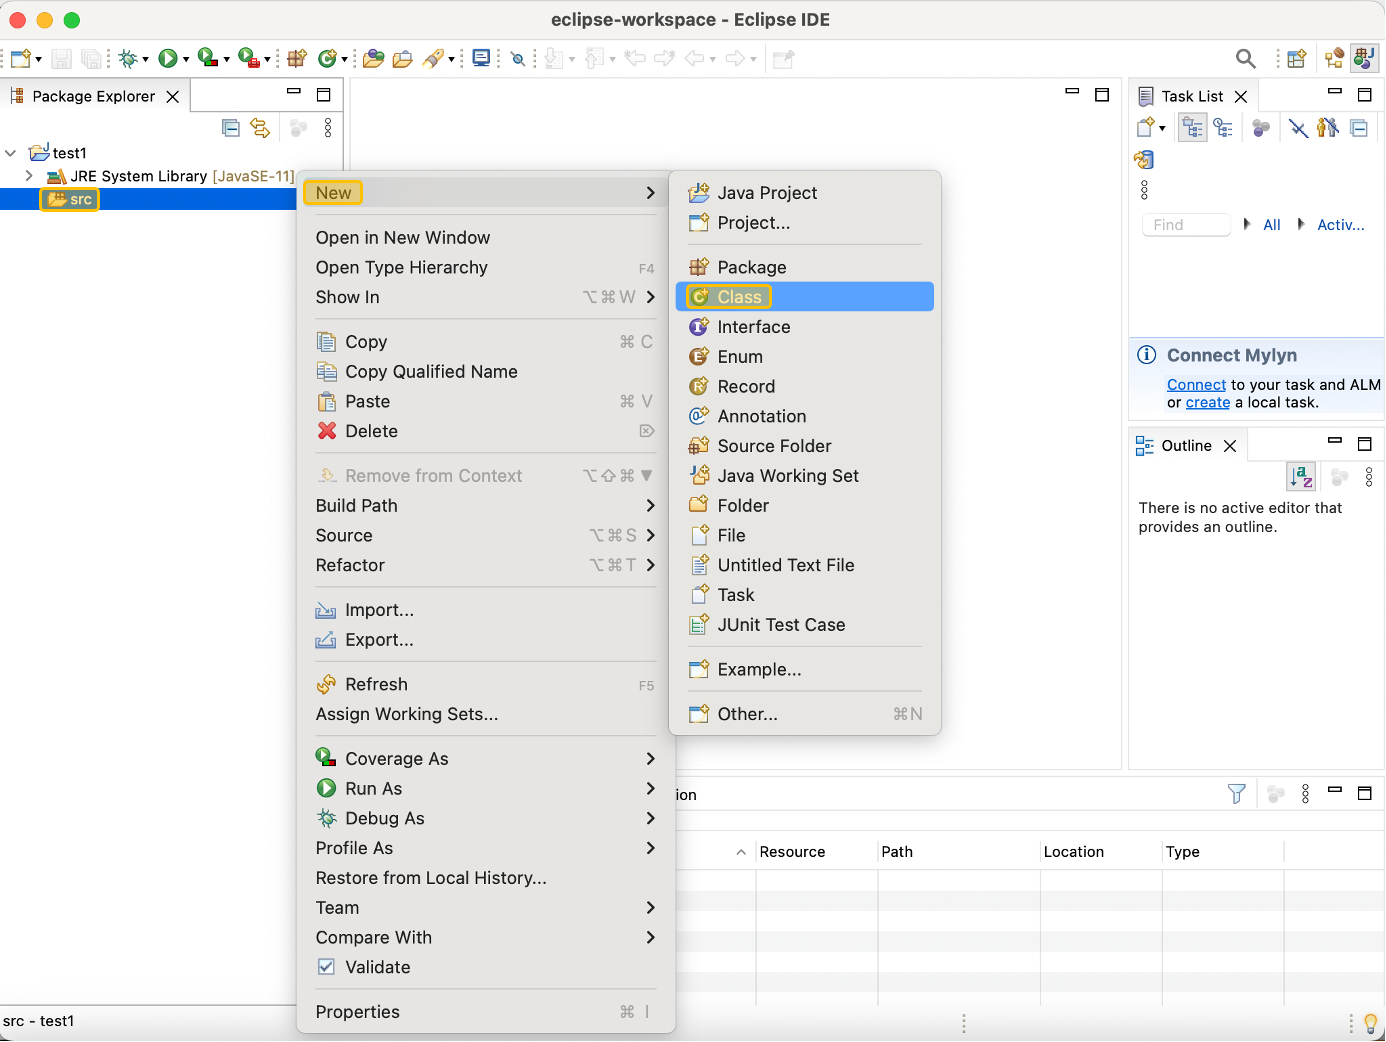Click Refresh in the context menu
The width and height of the screenshot is (1386, 1042).
[x=485, y=685]
